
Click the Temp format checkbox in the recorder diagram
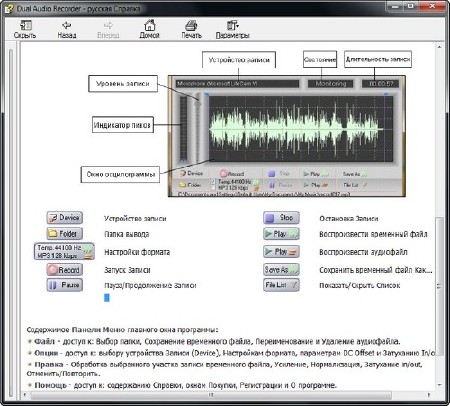pyautogui.click(x=213, y=182)
